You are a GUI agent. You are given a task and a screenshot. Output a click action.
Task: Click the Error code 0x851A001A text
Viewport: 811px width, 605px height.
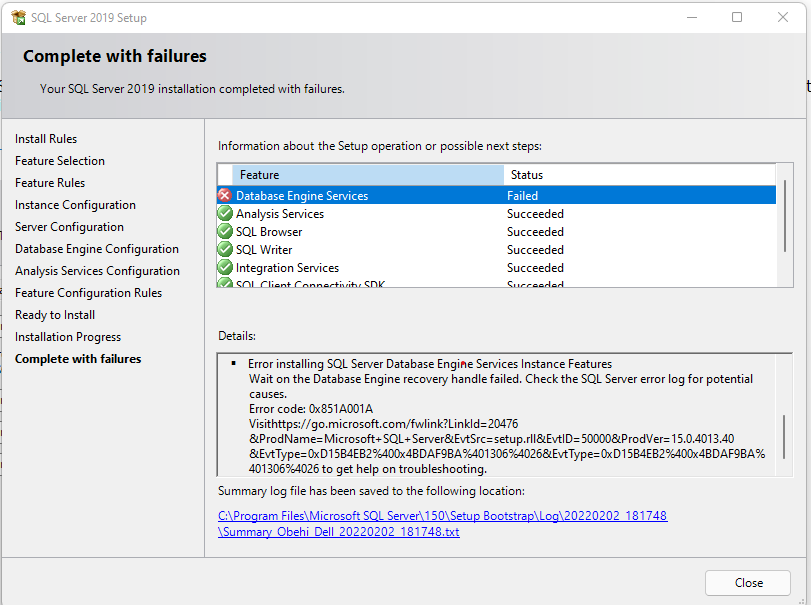(x=311, y=409)
